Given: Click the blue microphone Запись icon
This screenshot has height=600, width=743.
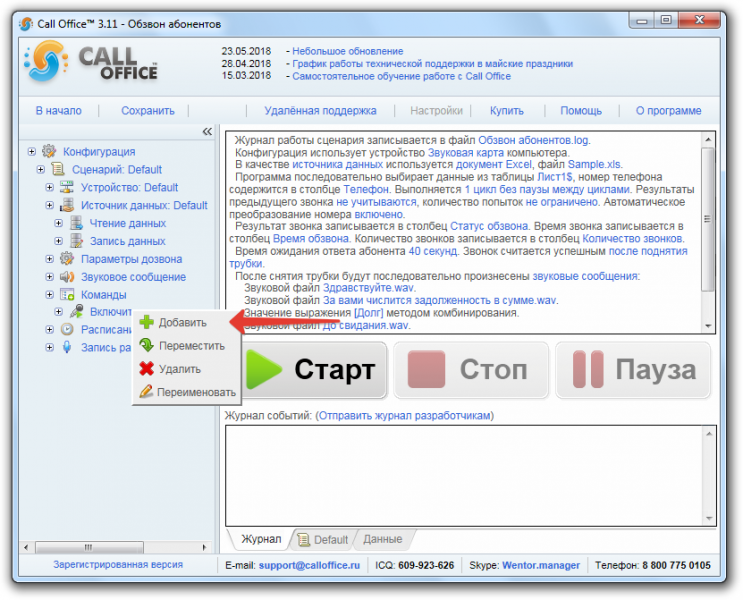Looking at the screenshot, I should 67,347.
